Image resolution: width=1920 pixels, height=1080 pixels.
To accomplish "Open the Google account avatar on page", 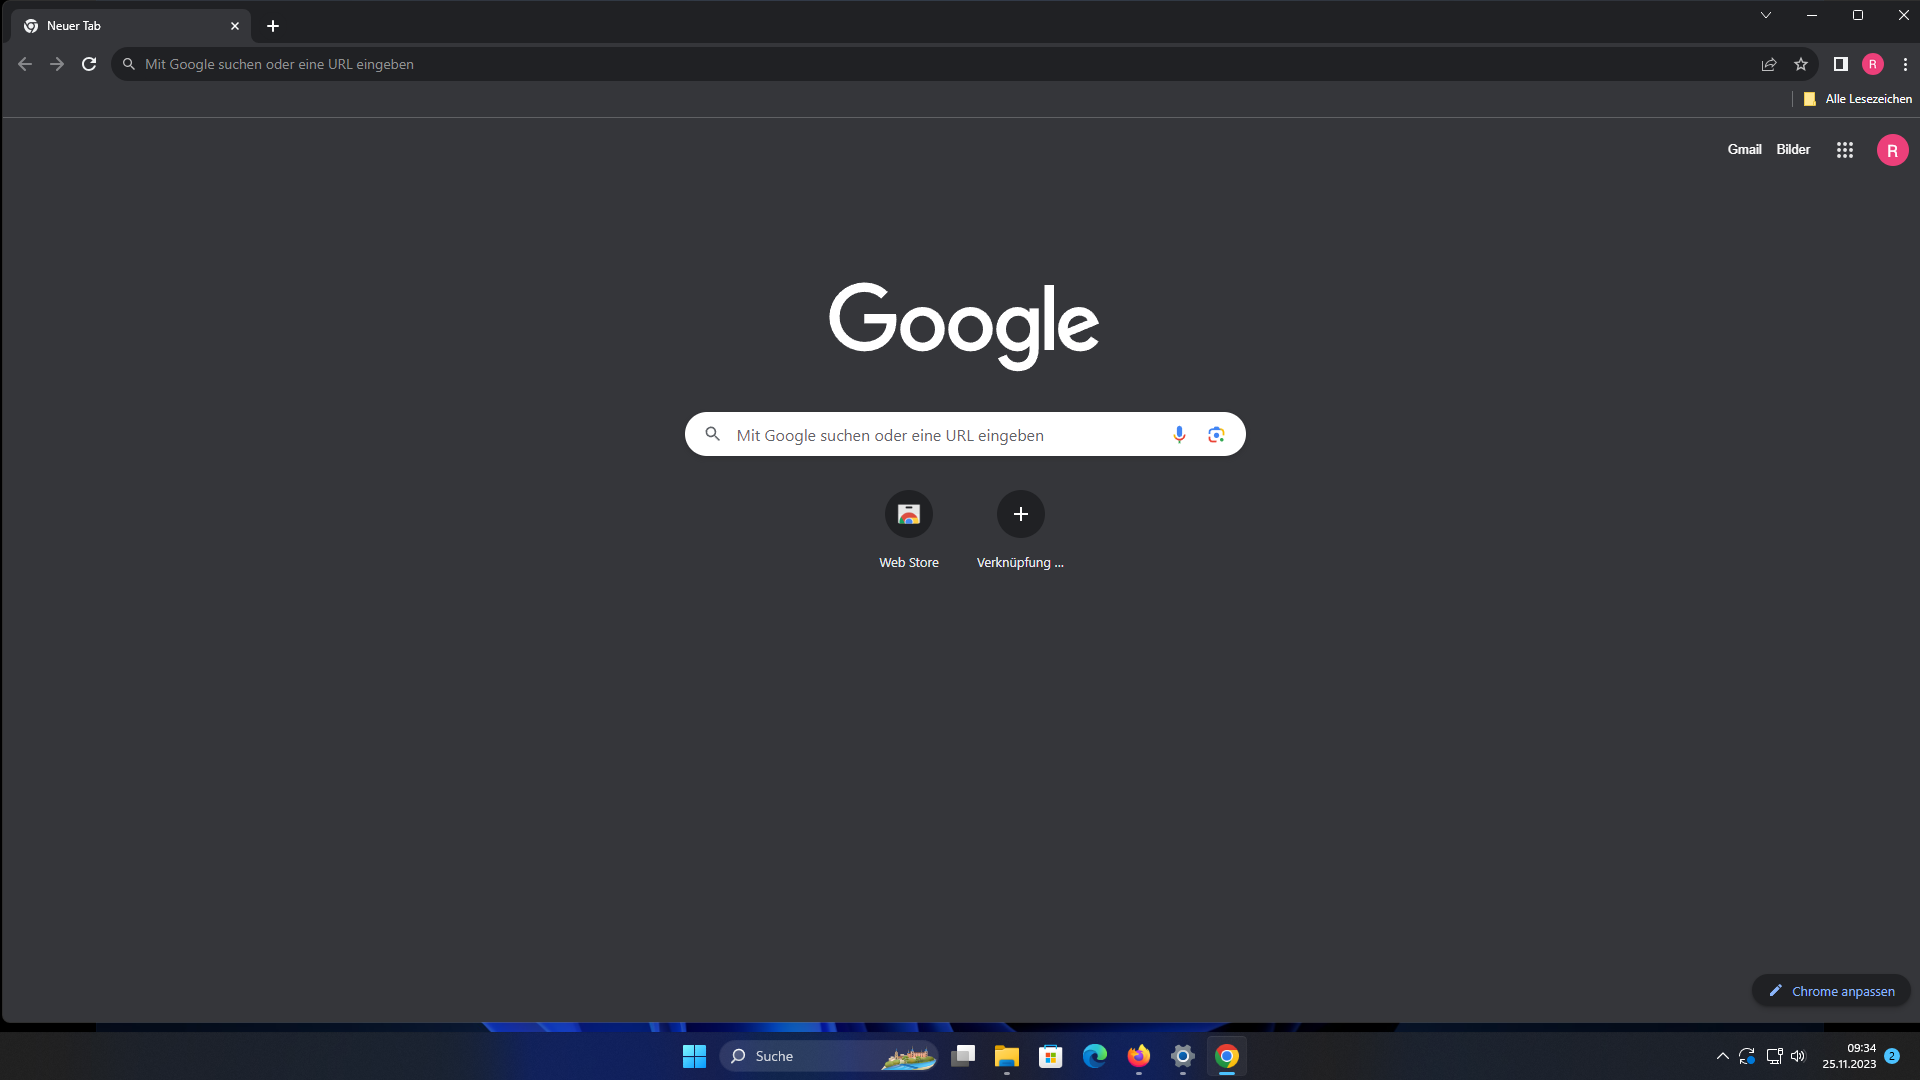I will tap(1892, 150).
